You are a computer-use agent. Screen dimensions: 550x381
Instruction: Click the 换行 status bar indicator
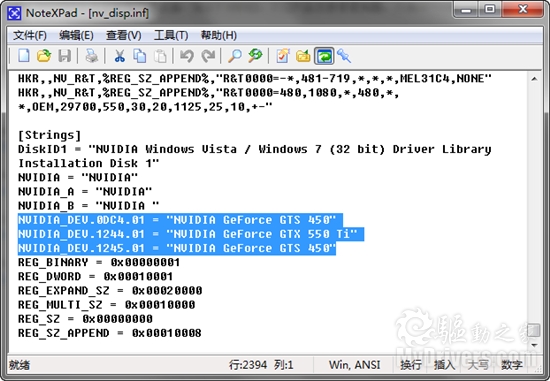pyautogui.click(x=410, y=365)
